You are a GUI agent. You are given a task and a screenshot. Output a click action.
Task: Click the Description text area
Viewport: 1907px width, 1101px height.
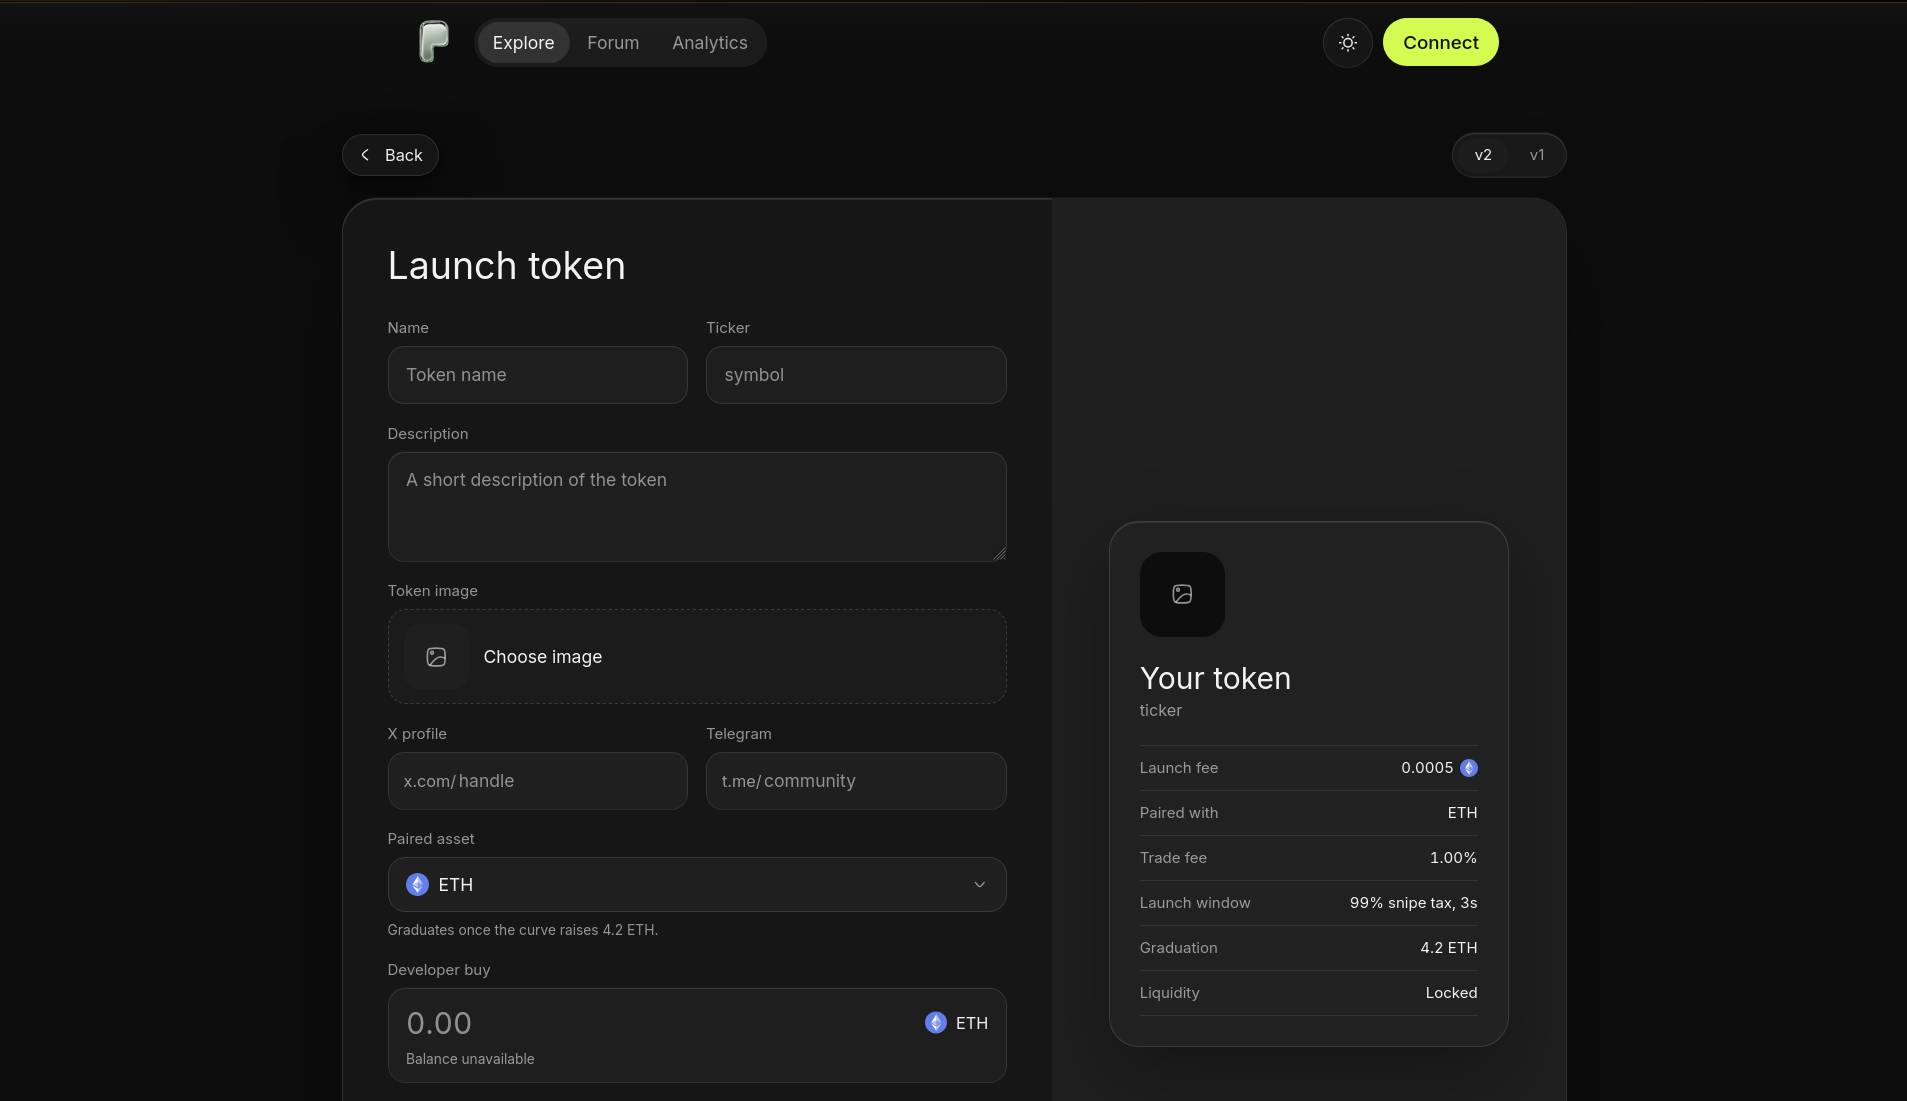[696, 507]
